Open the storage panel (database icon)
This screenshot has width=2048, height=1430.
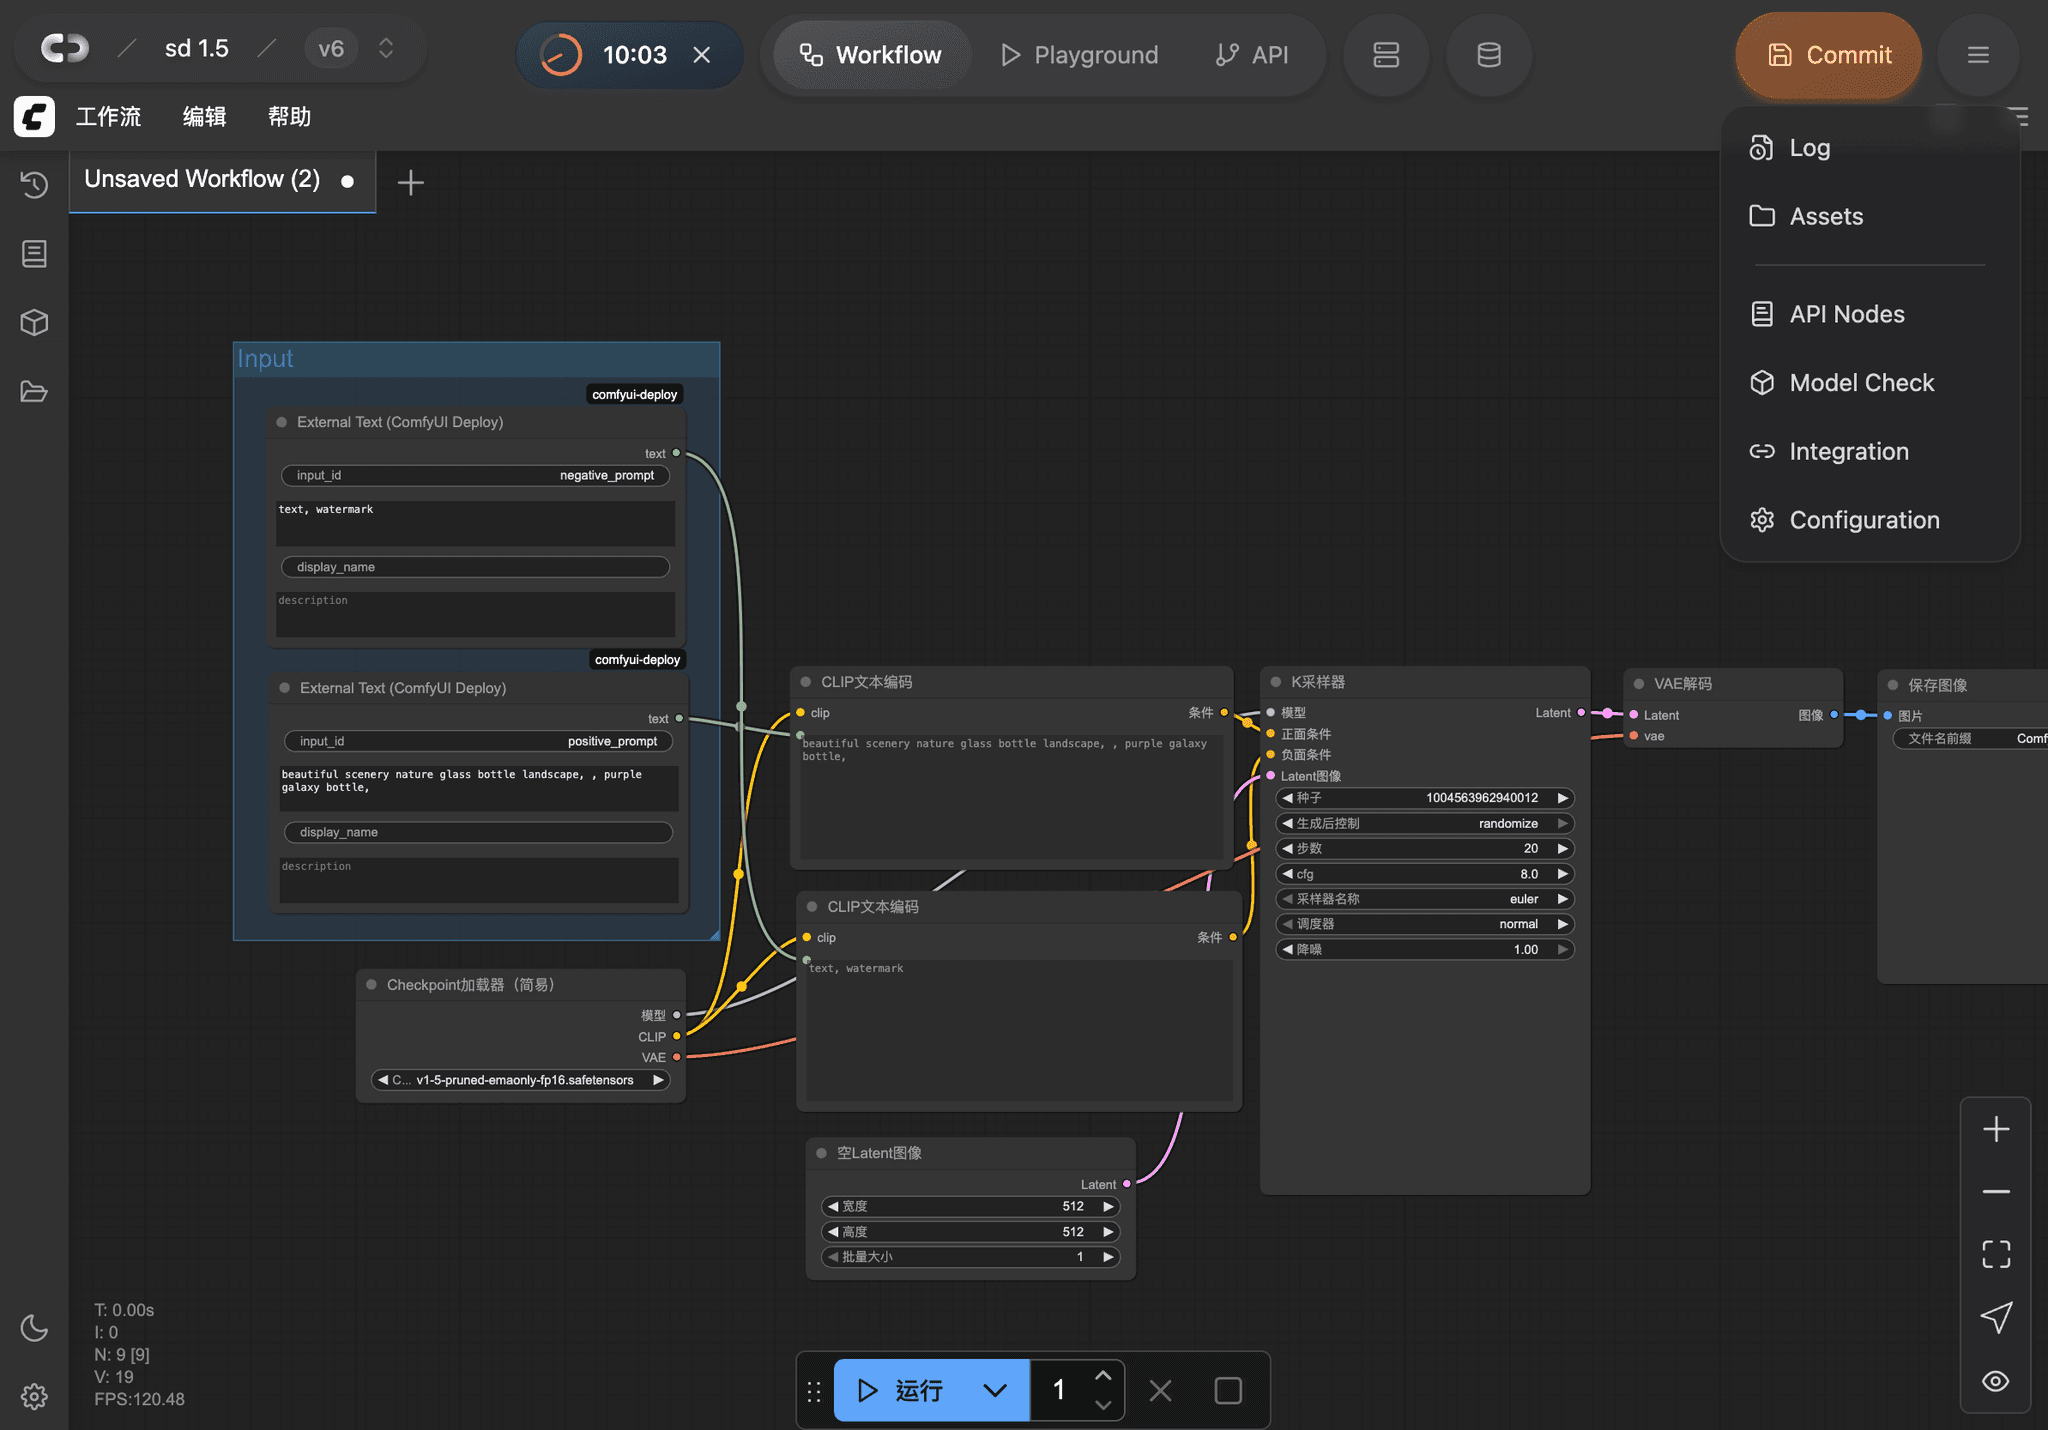click(x=1488, y=55)
